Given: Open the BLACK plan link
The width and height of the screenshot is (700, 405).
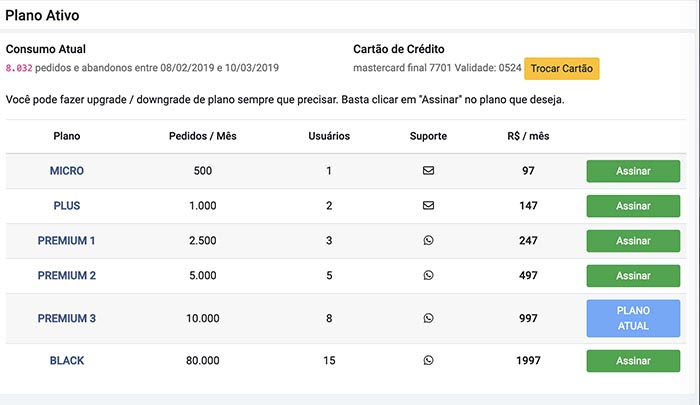Looking at the screenshot, I should click(x=67, y=360).
